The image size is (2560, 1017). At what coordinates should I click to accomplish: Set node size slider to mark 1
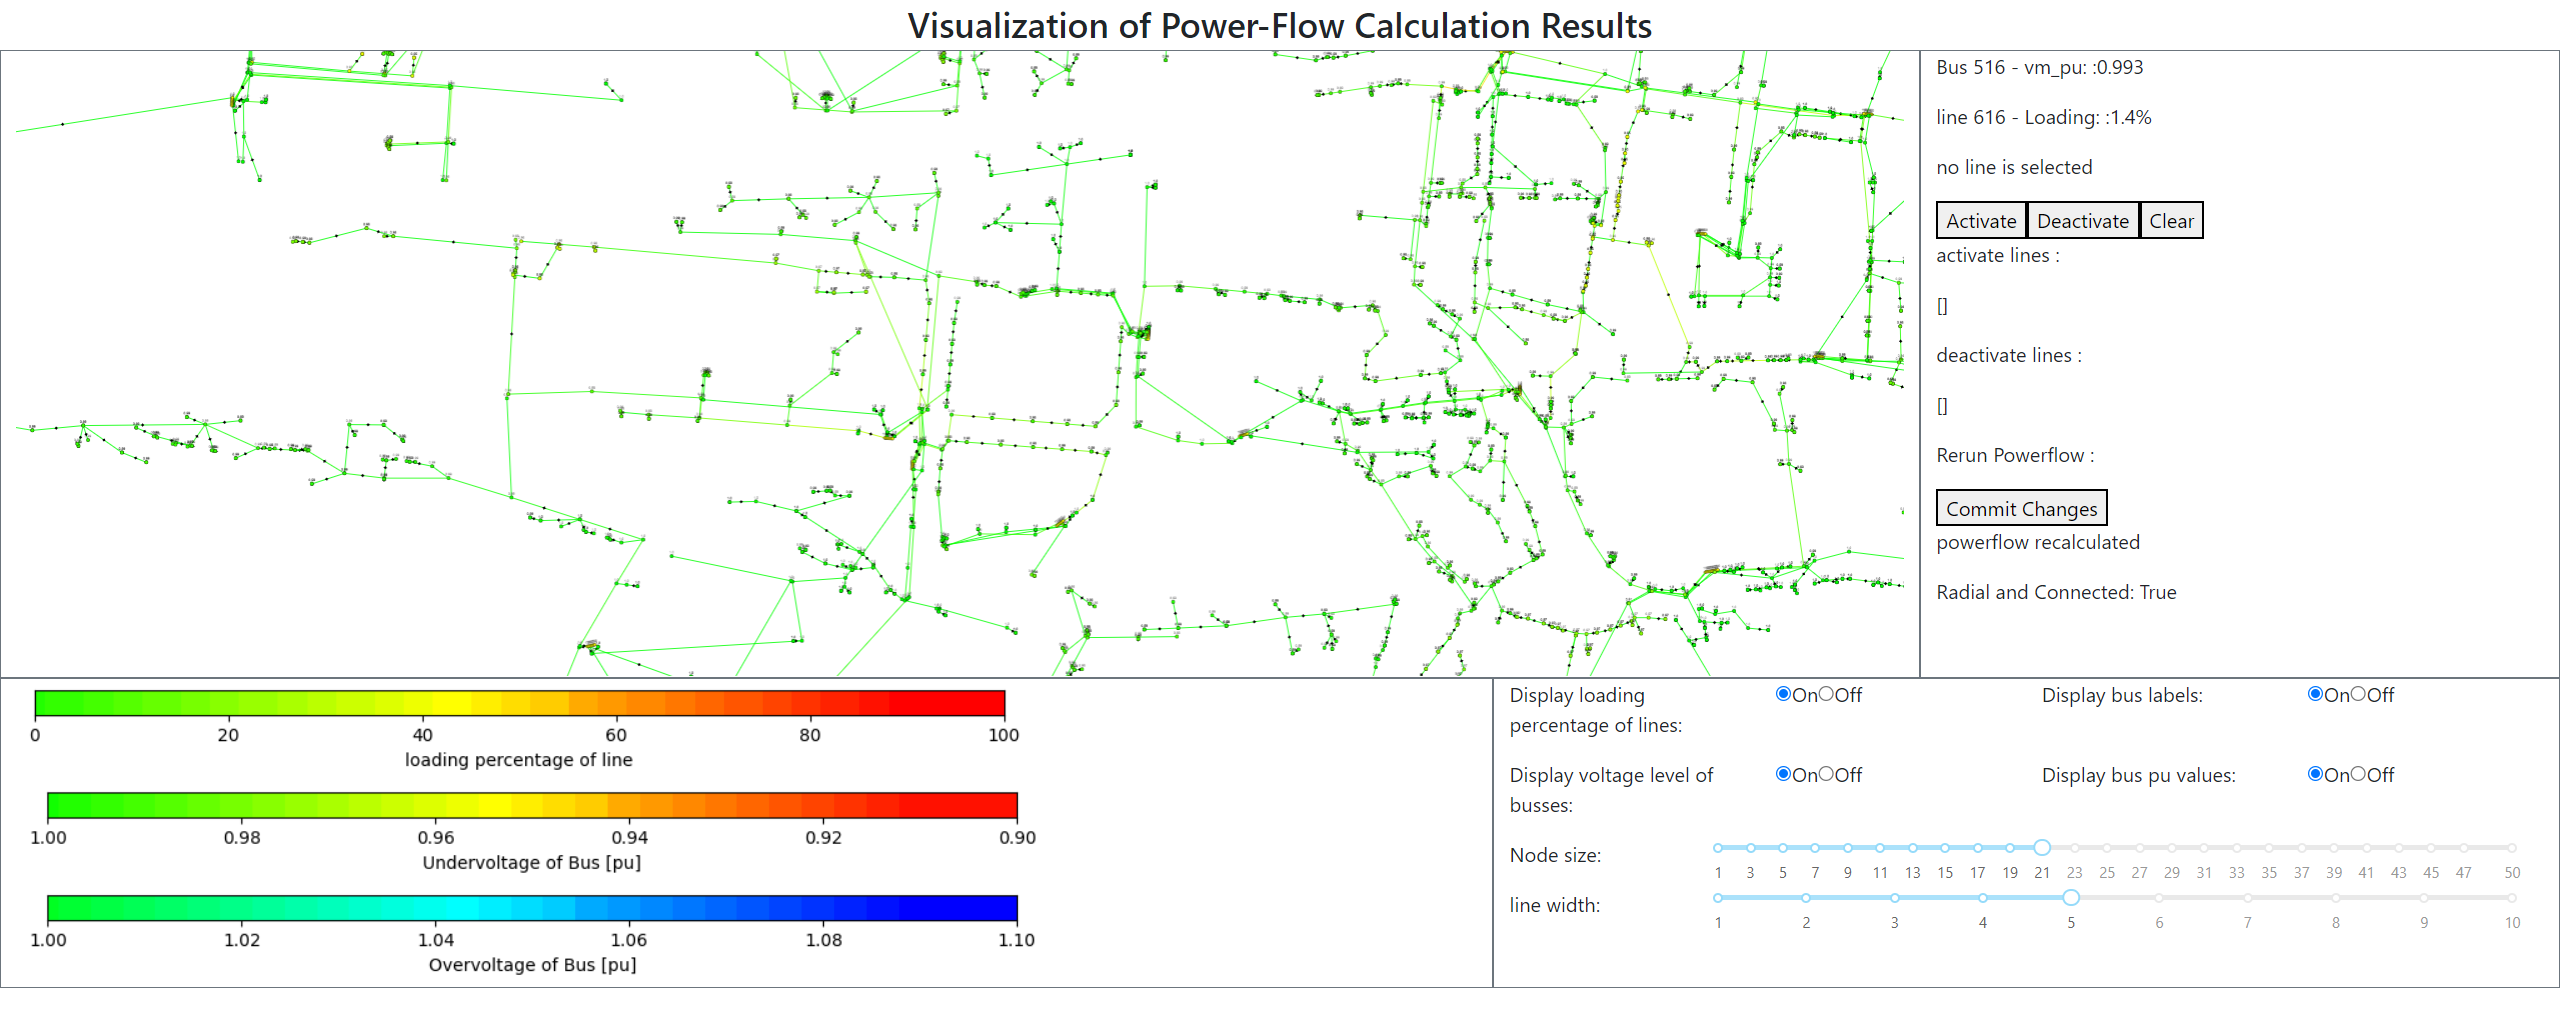coord(1718,848)
